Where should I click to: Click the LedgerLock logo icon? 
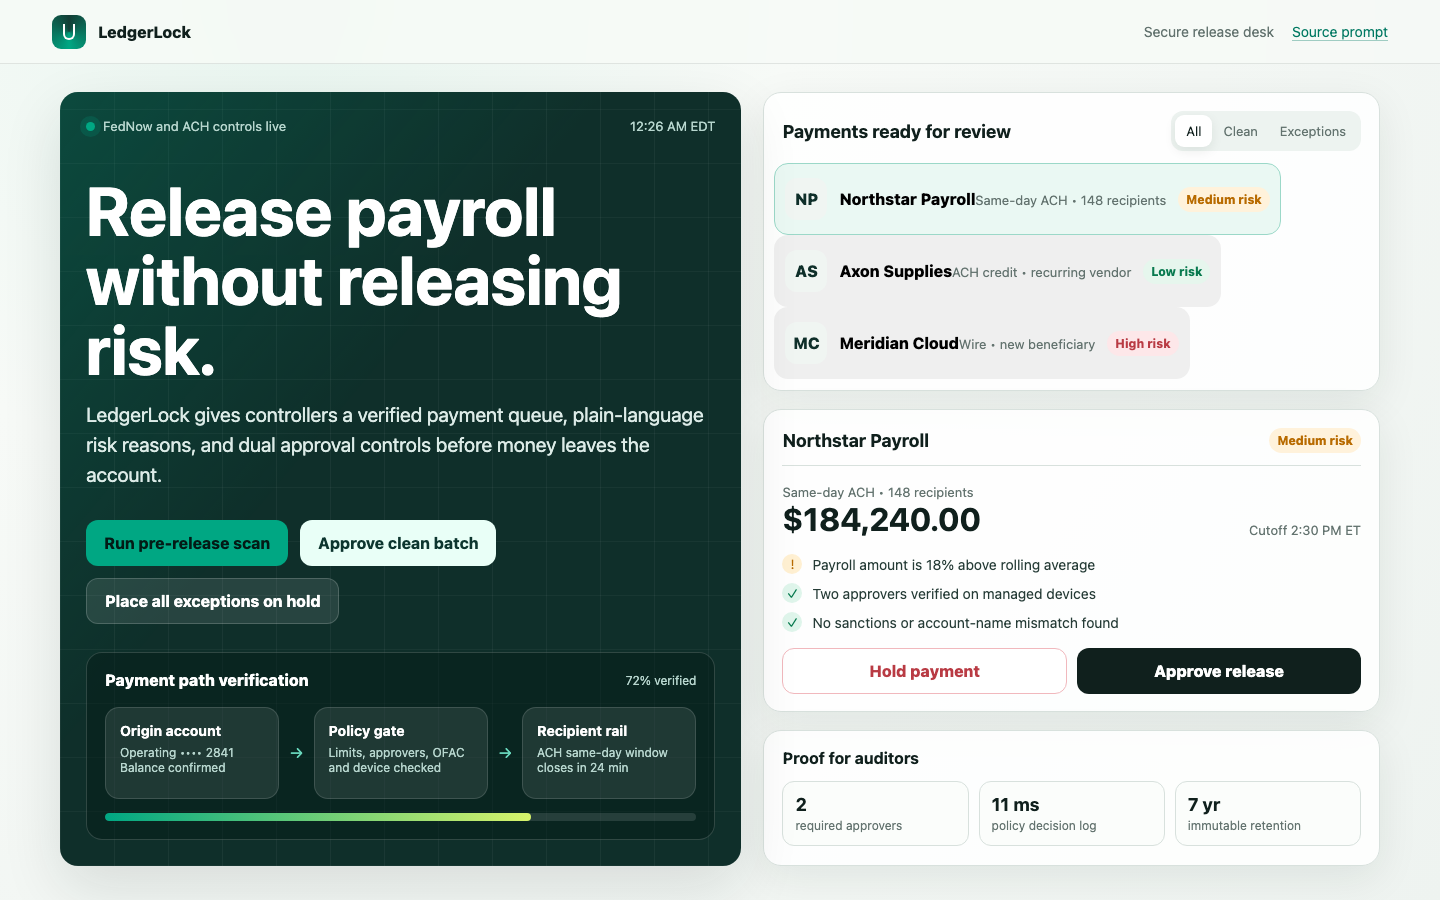69,32
